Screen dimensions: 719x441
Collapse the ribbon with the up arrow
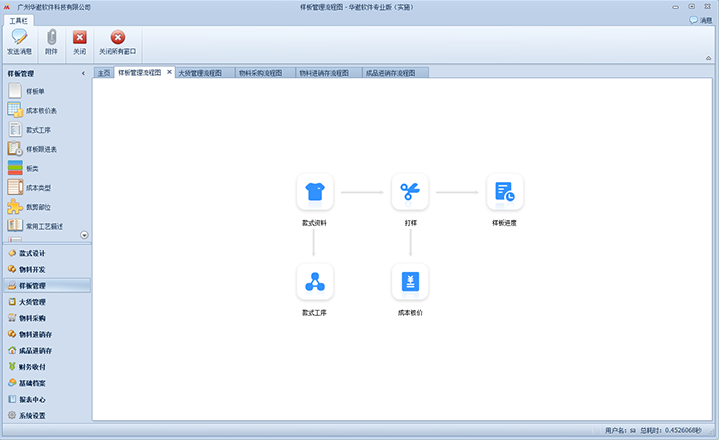coord(708,58)
